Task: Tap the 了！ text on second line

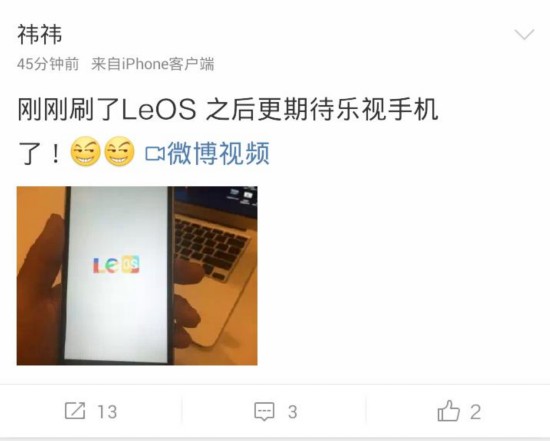Action: (40, 153)
